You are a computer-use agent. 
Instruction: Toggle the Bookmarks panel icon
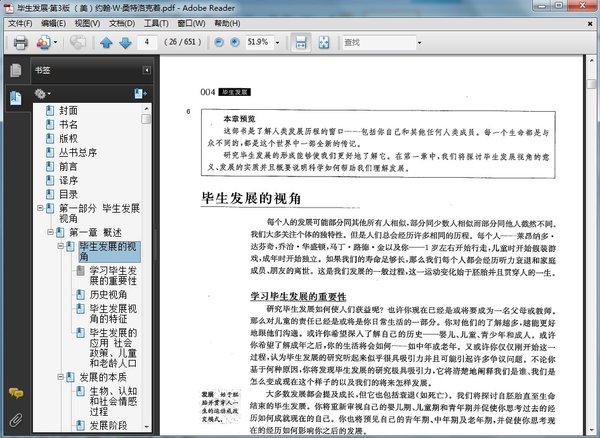point(16,98)
